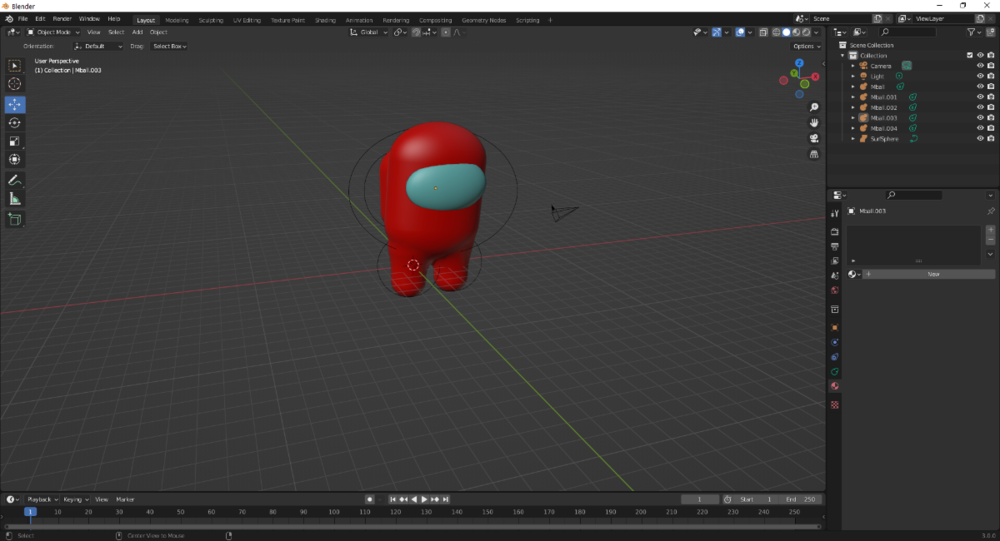
Task: Open the Object Mode dropdown
Action: pyautogui.click(x=54, y=32)
